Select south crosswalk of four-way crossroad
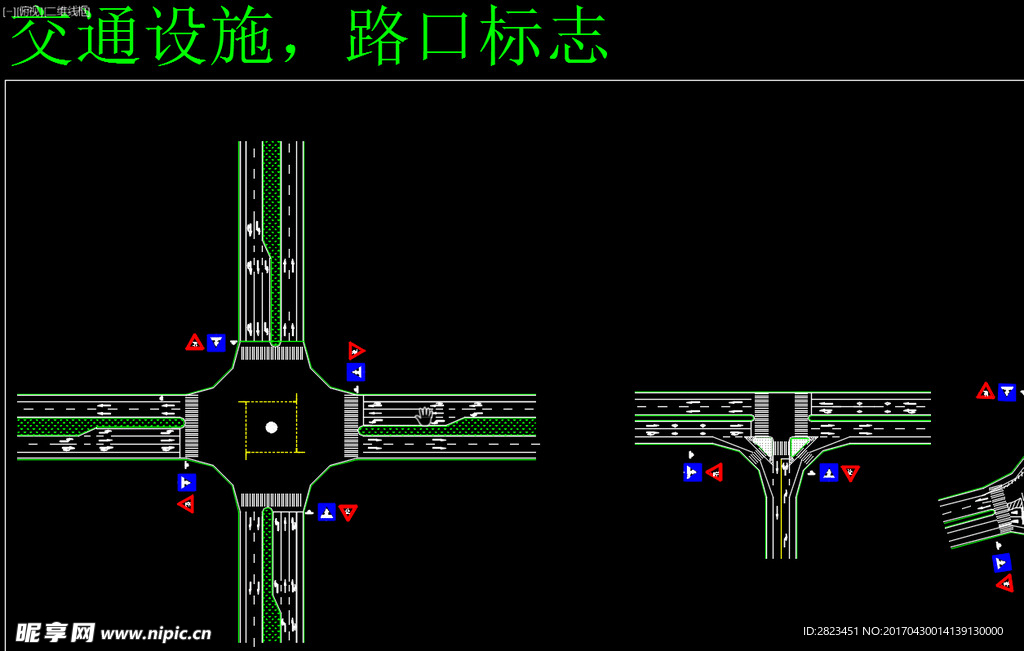 coord(271,501)
